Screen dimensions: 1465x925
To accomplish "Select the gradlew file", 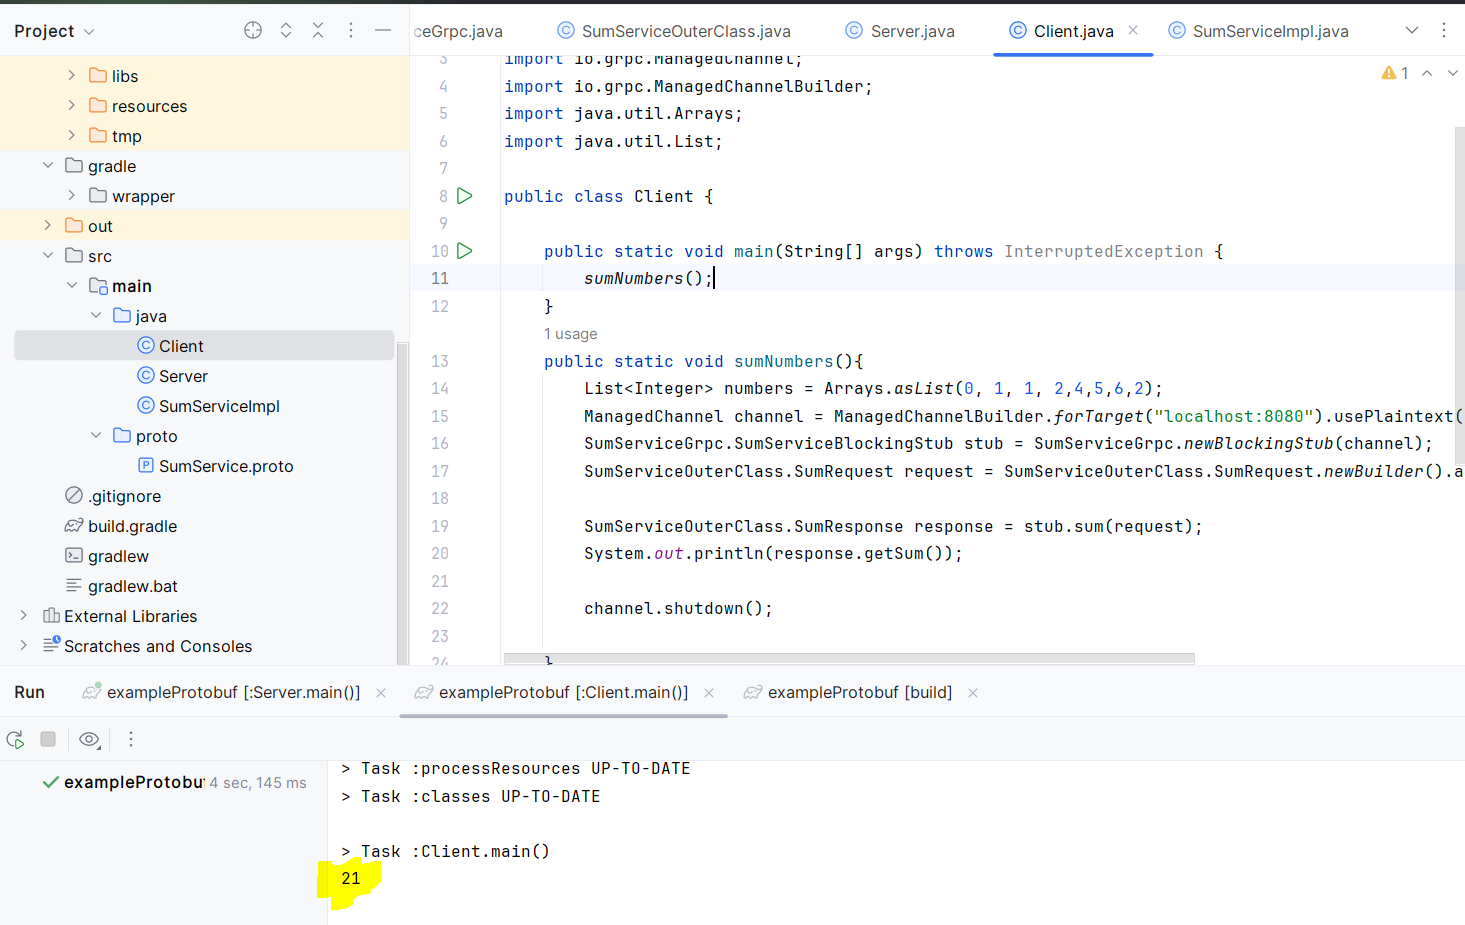I will (x=106, y=556).
